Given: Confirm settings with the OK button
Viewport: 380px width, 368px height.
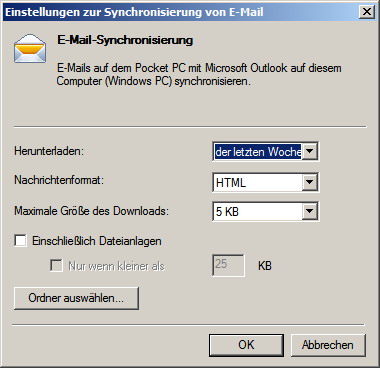Looking at the screenshot, I should (246, 345).
